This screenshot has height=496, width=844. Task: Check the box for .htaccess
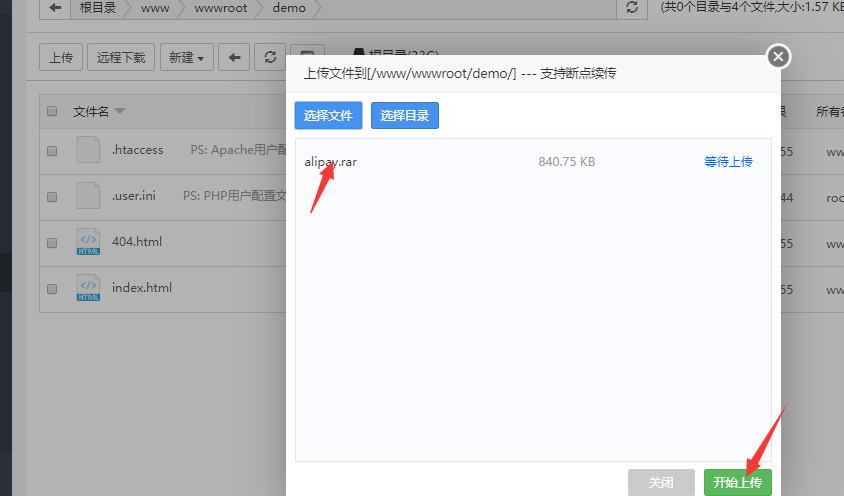pos(52,151)
